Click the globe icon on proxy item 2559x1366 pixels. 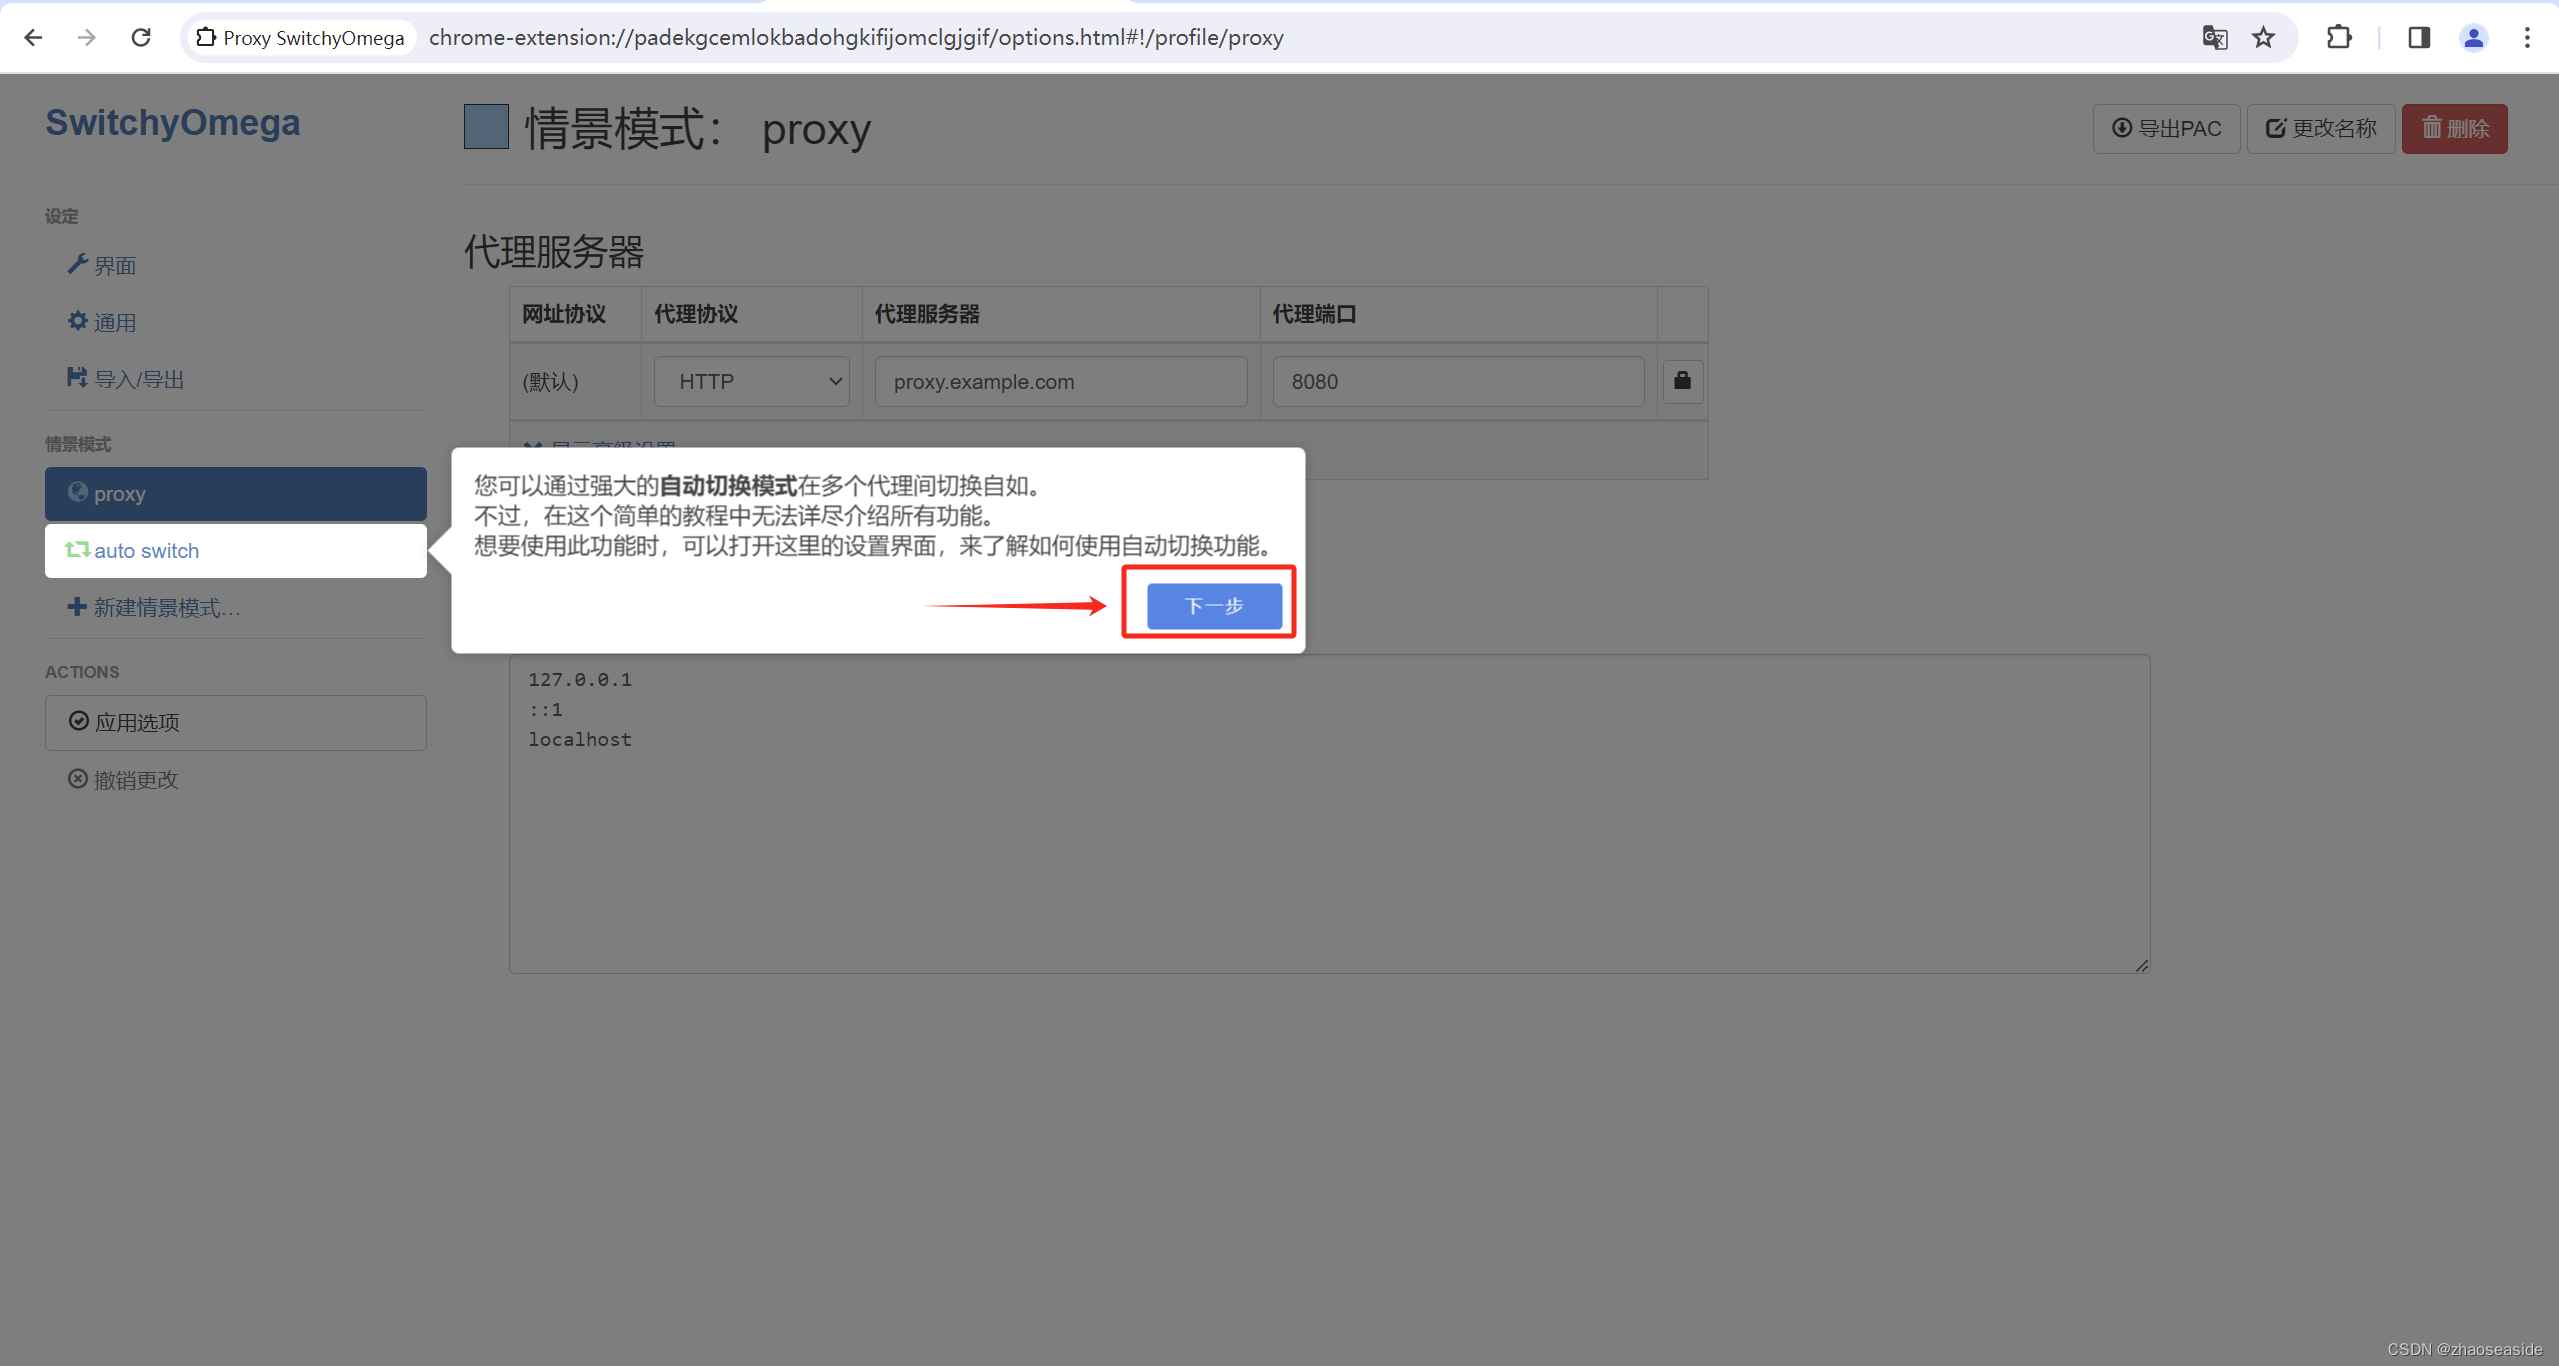[77, 492]
